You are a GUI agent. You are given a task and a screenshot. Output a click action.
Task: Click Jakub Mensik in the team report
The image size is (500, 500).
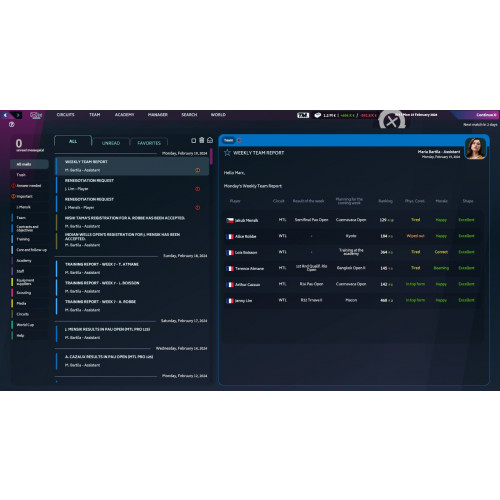pos(246,220)
